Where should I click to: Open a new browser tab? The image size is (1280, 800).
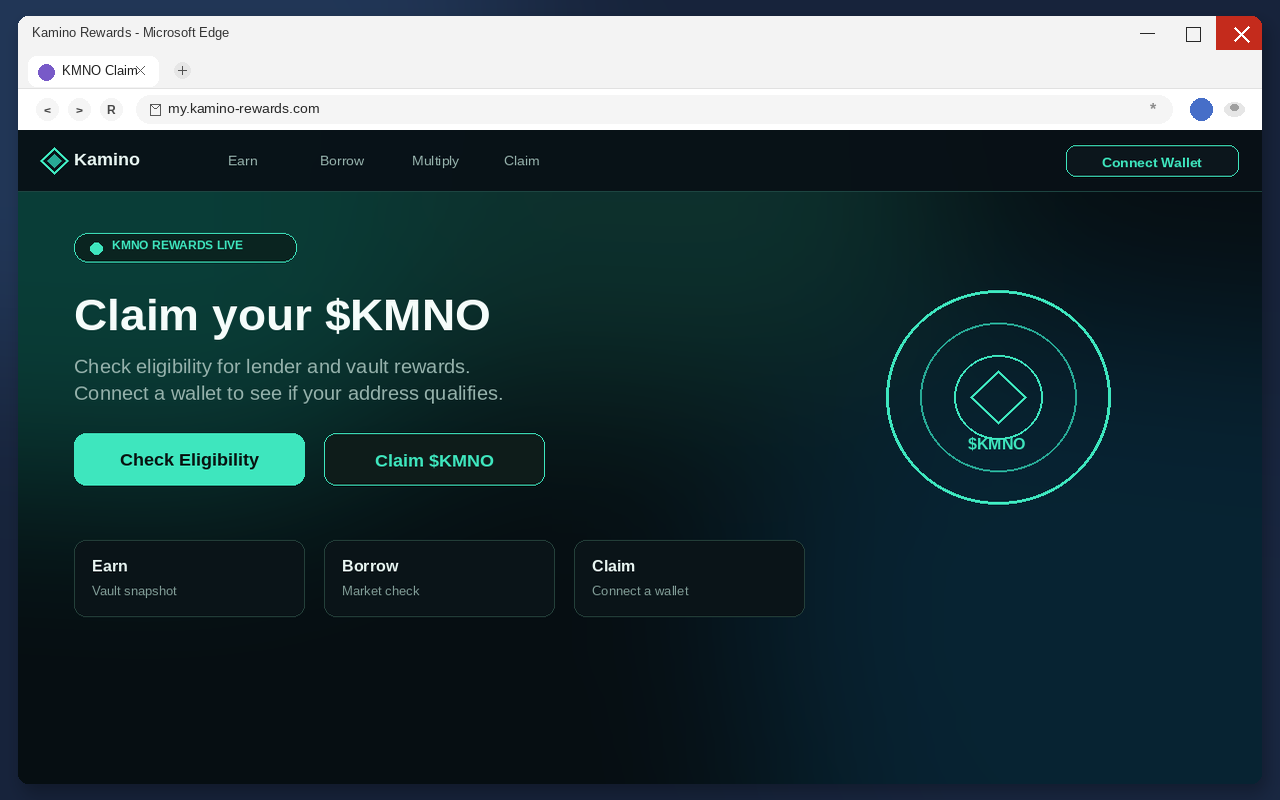coord(182,70)
